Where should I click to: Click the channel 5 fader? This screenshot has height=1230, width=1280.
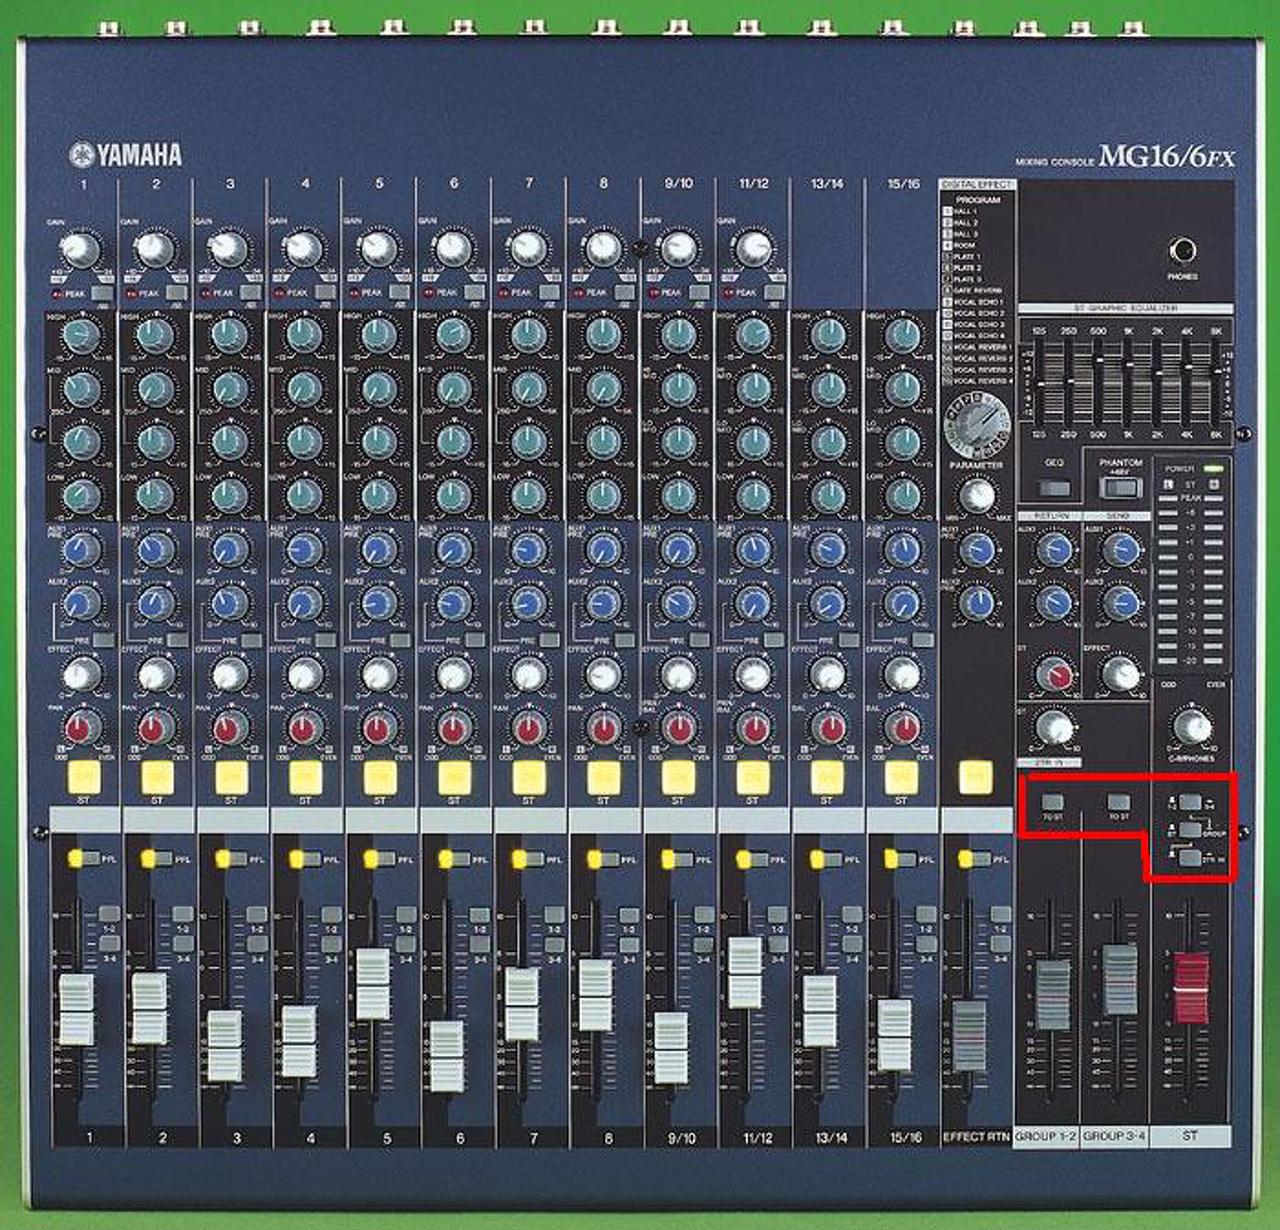373,983
